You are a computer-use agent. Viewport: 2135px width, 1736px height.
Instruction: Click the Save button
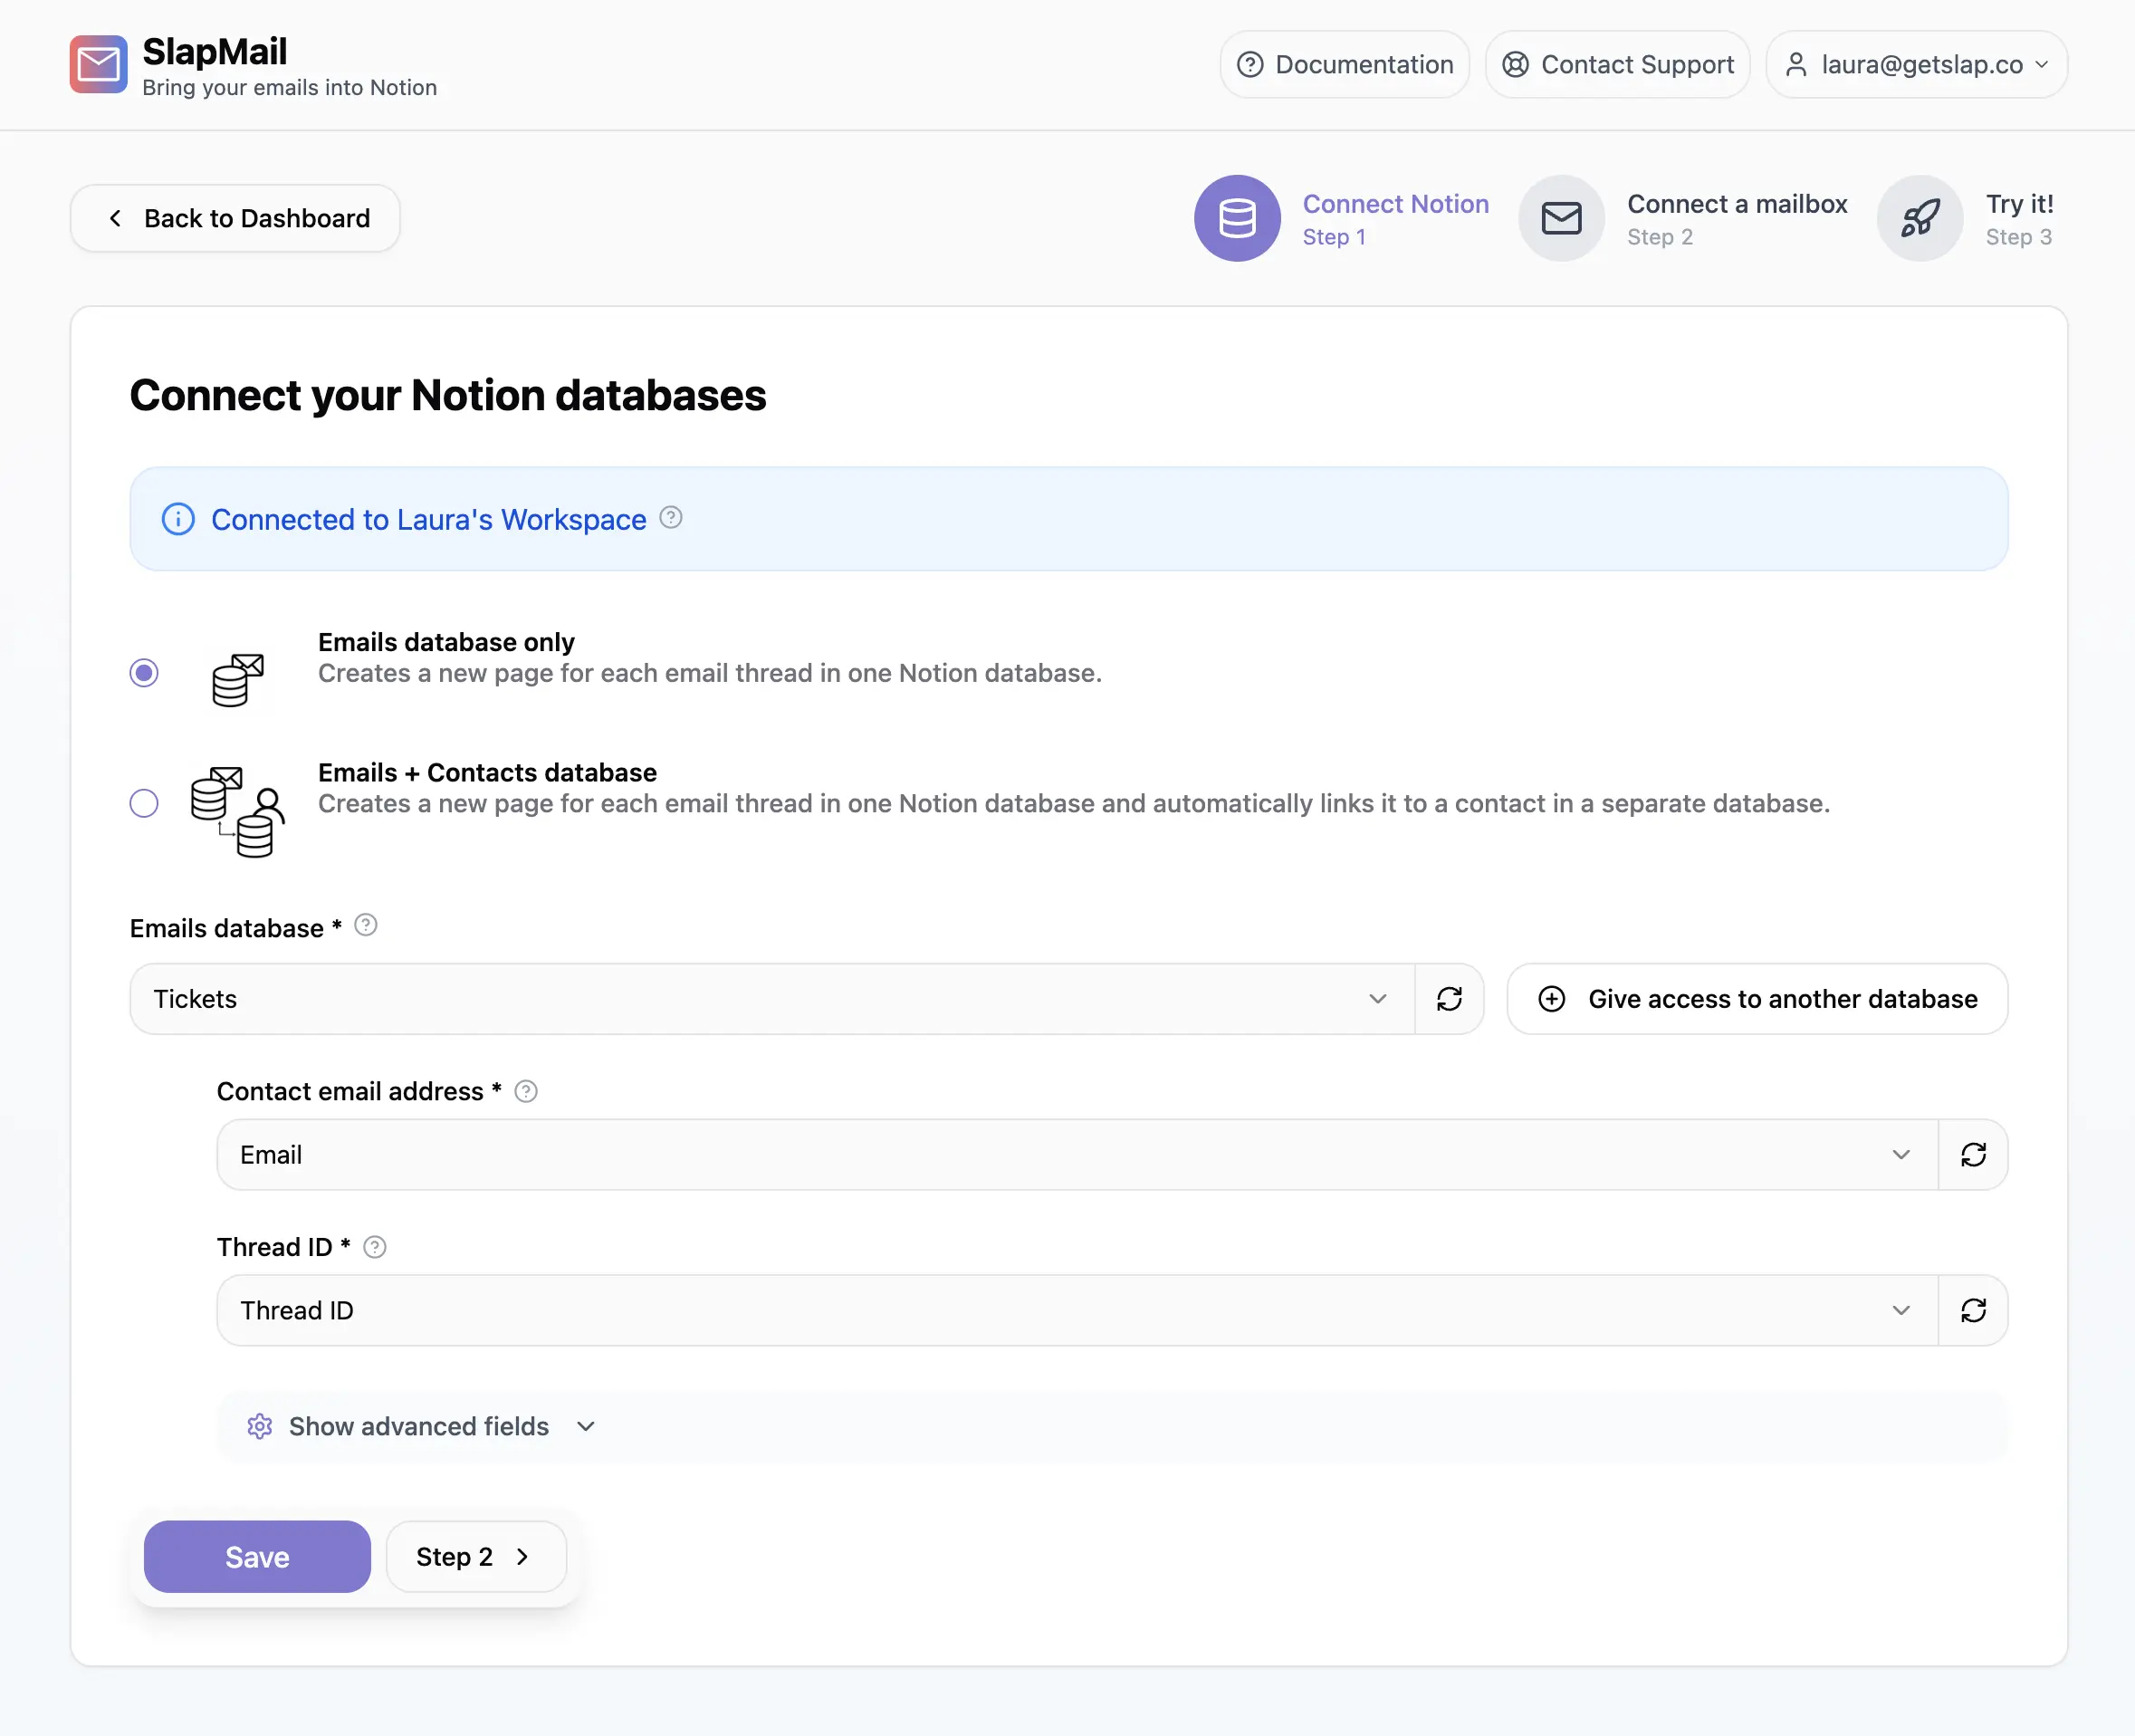[257, 1557]
